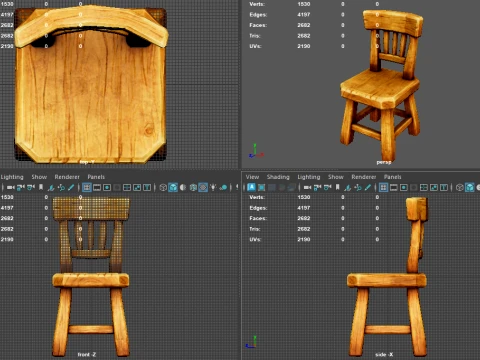Click Select Camera icon in side view toolbar
The height and width of the screenshot is (360, 480).
307,187
